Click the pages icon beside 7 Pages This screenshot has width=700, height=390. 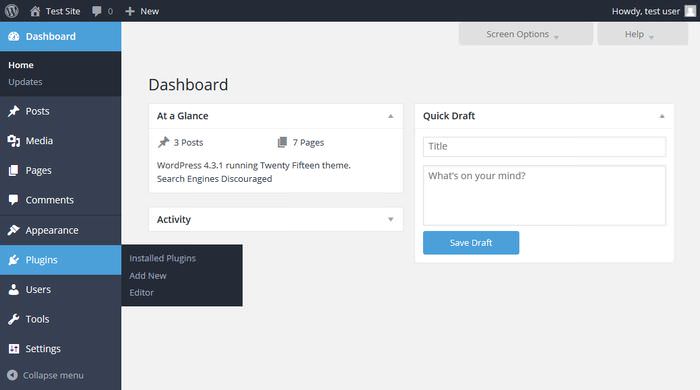pyautogui.click(x=282, y=142)
